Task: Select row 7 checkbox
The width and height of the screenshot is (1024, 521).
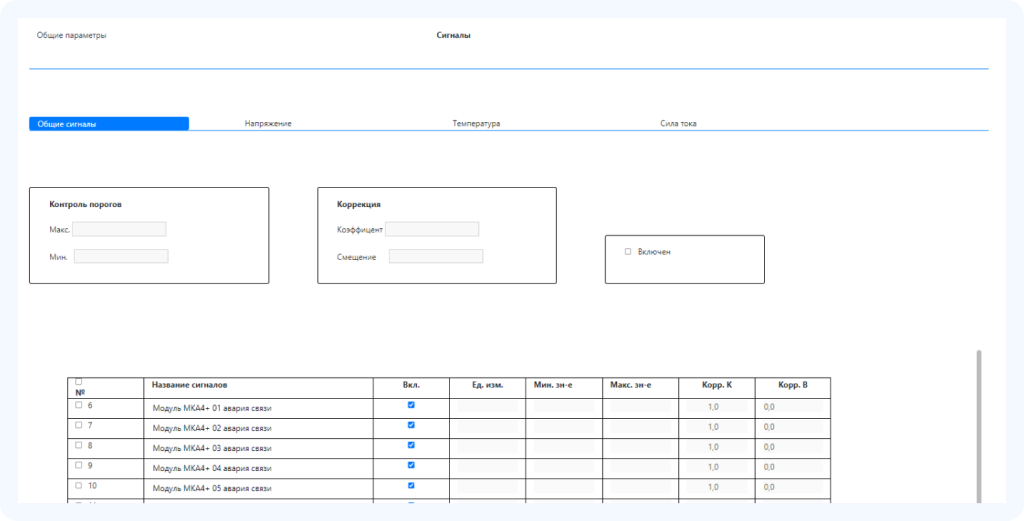Action: 79,424
